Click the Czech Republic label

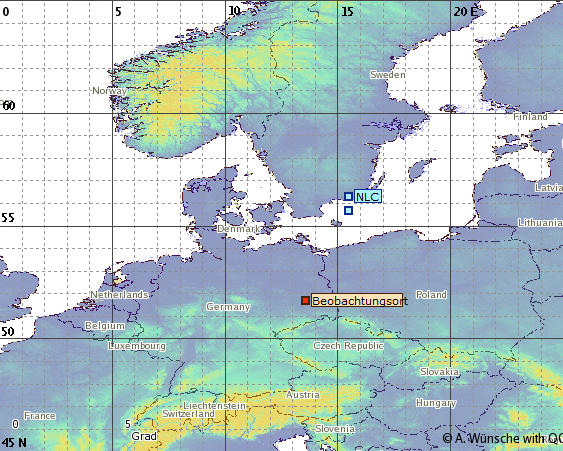coord(348,346)
